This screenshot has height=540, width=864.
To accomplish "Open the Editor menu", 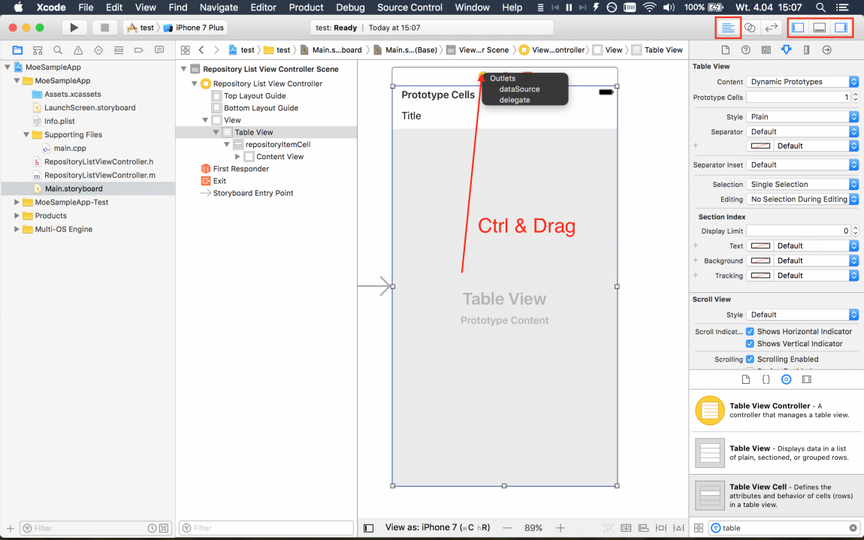I will [x=263, y=8].
